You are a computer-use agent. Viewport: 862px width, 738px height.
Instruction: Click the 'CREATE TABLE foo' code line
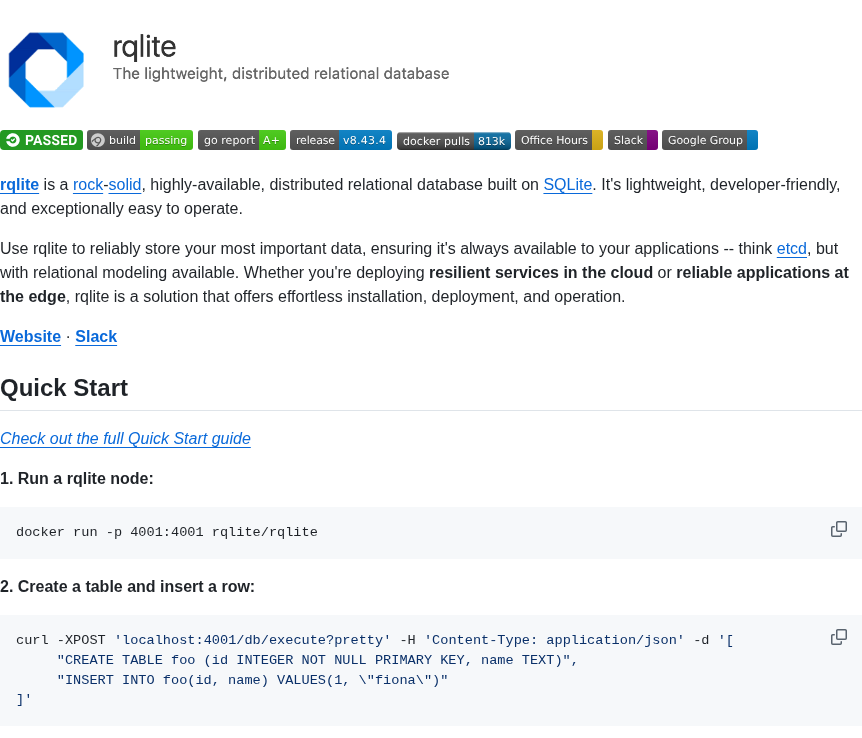coord(317,660)
